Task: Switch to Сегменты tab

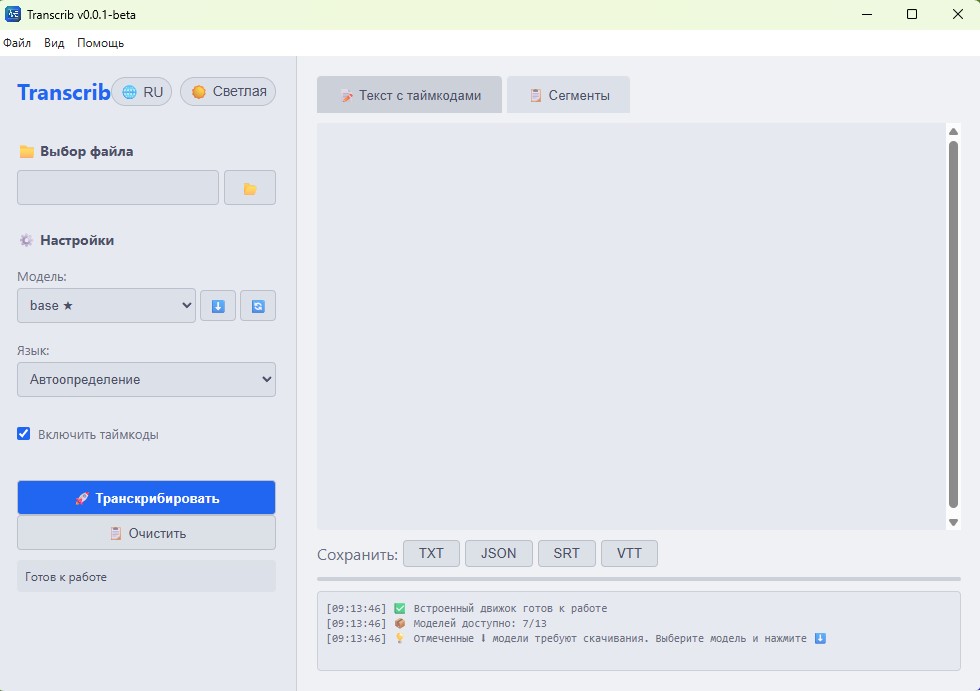Action: point(568,95)
